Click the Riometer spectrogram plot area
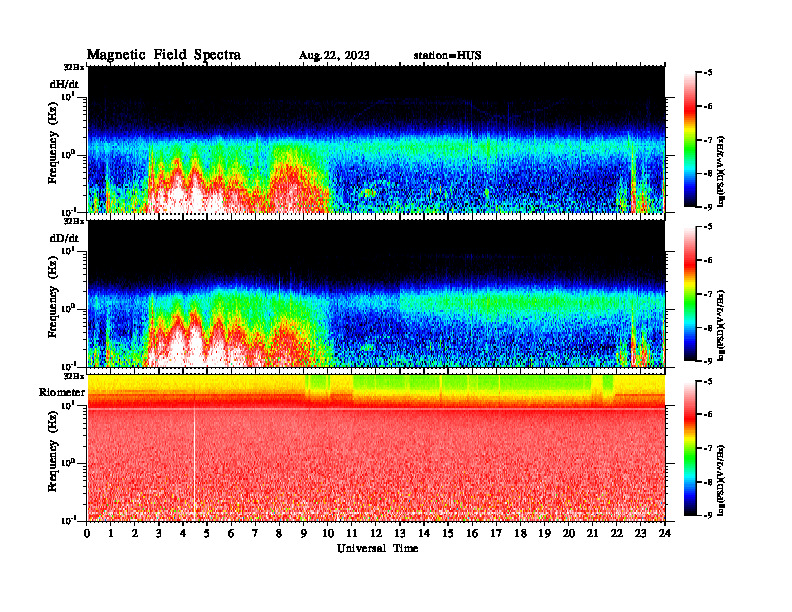Image resolution: width=792 pixels, height=612 pixels. tap(376, 448)
